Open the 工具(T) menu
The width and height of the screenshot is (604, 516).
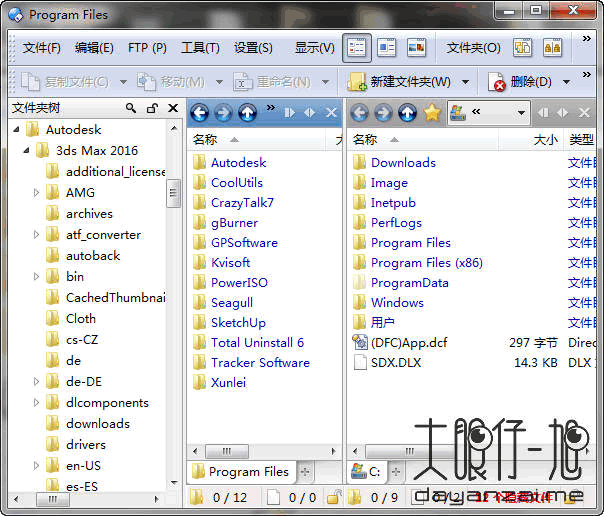[200, 48]
